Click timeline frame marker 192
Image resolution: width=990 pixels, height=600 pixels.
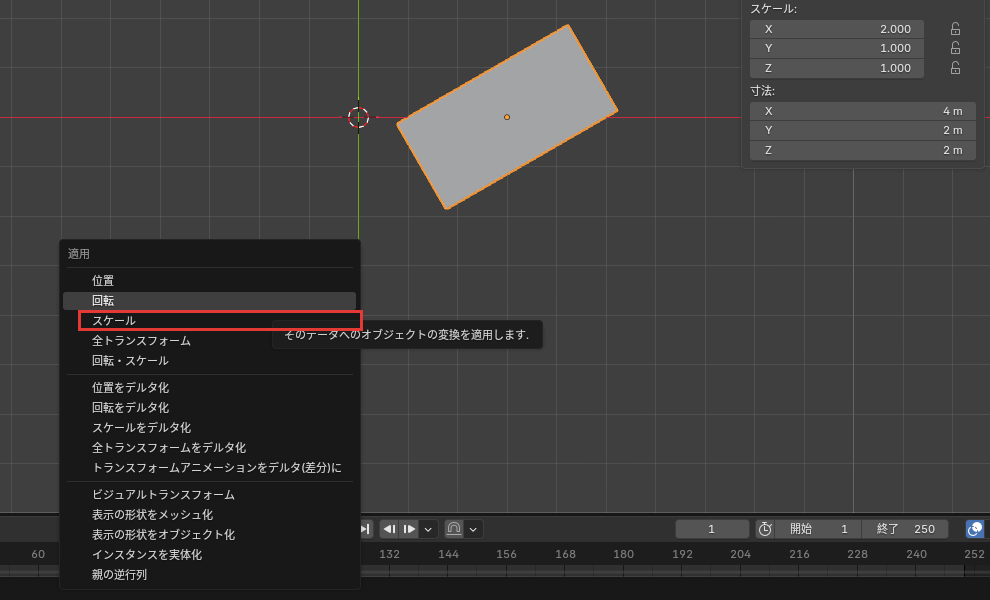coord(682,555)
